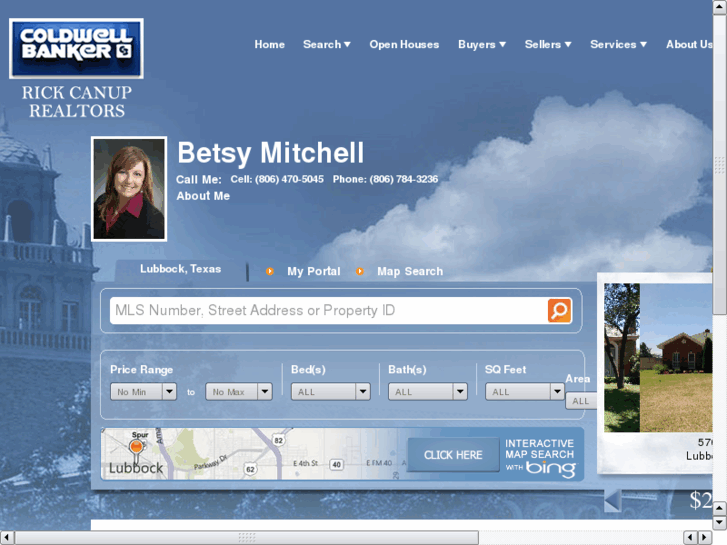Click the horizontal scrollbar left arrow
The height and width of the screenshot is (545, 727).
point(6,537)
